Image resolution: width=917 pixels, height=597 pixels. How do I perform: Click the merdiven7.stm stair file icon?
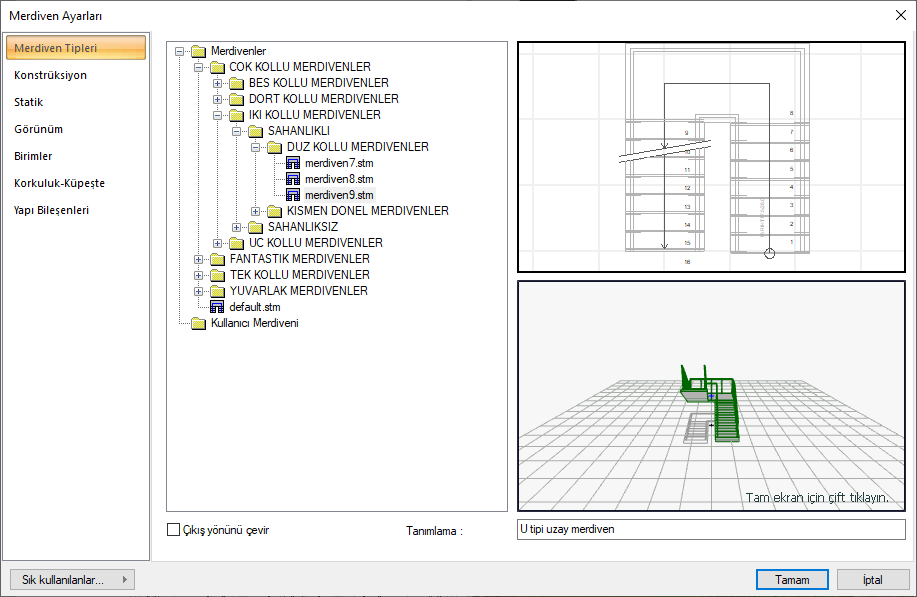point(293,163)
